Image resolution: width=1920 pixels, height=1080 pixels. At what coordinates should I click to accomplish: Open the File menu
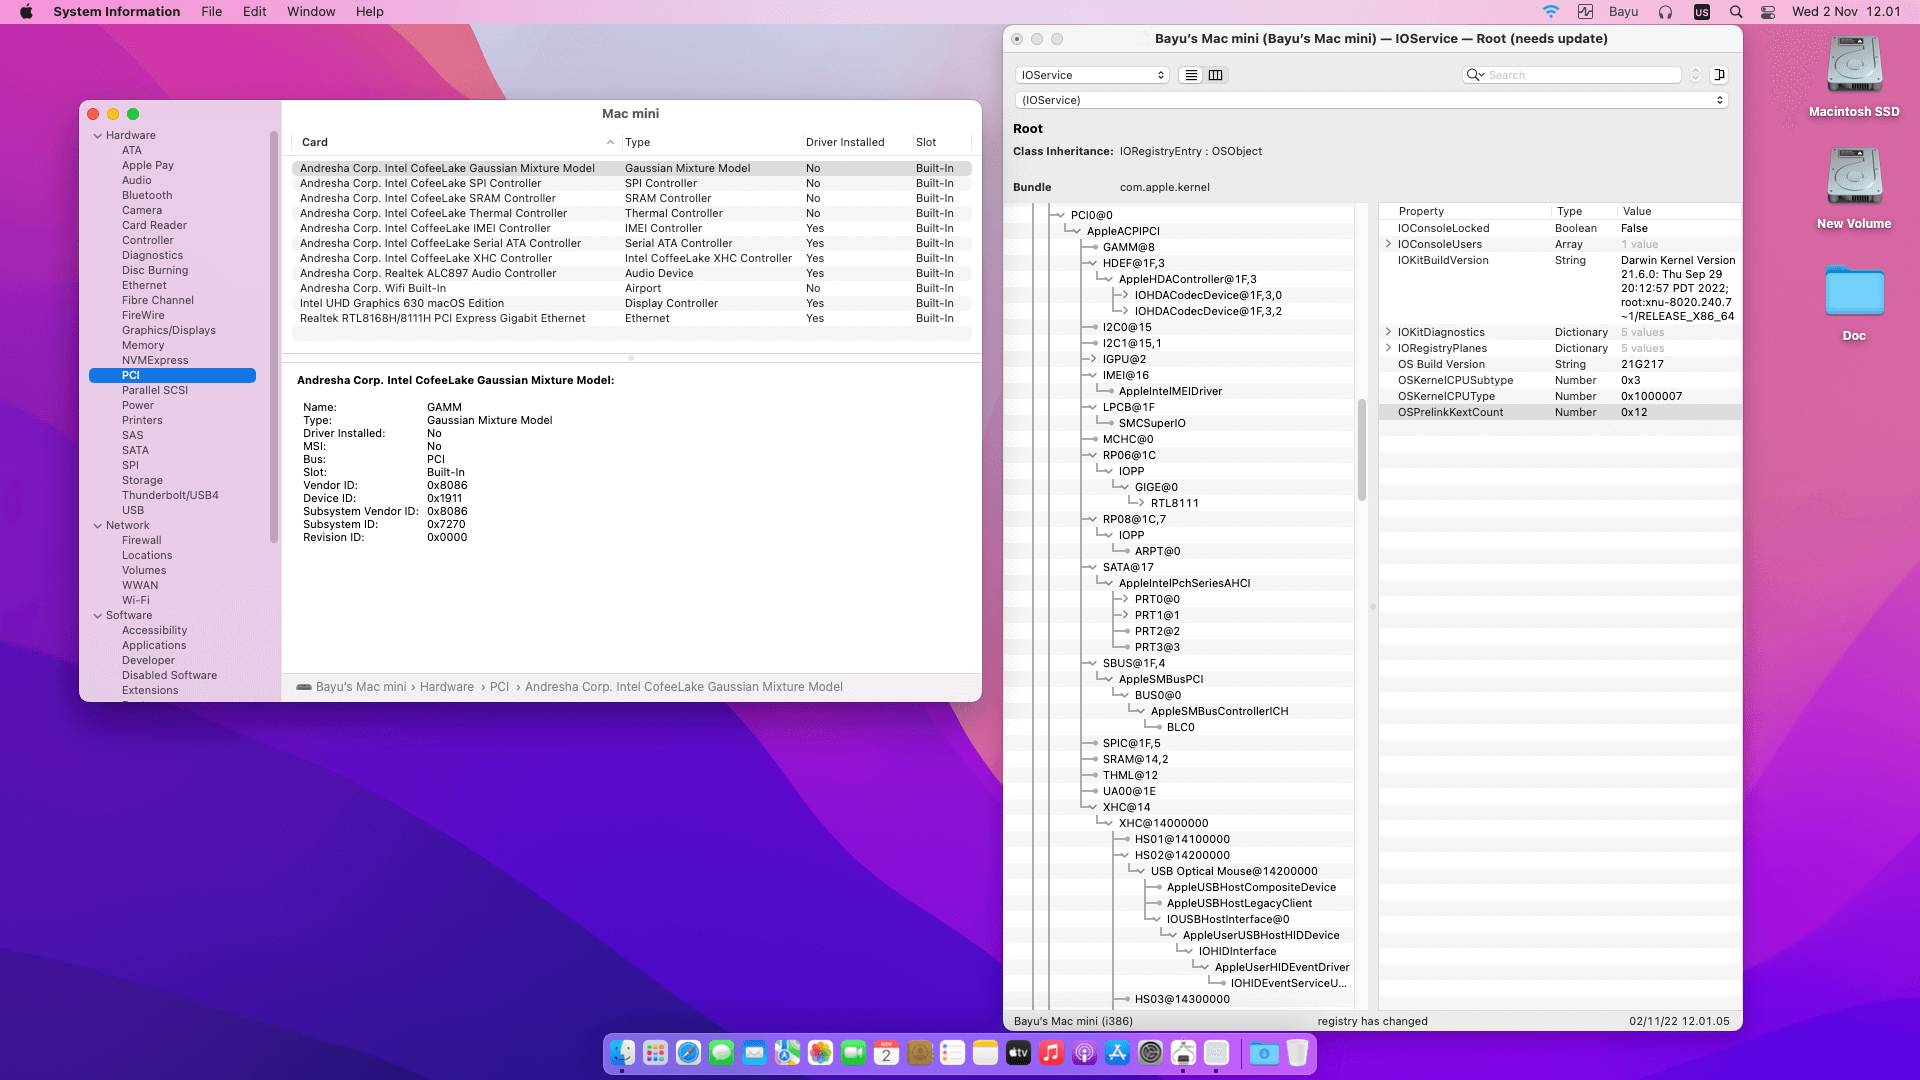pyautogui.click(x=211, y=12)
